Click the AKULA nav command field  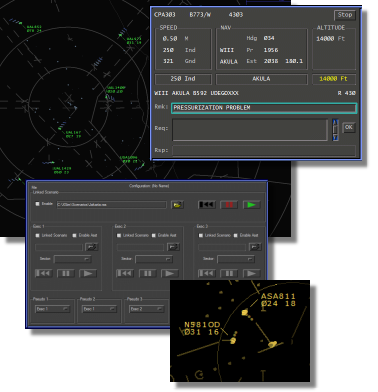pos(261,79)
